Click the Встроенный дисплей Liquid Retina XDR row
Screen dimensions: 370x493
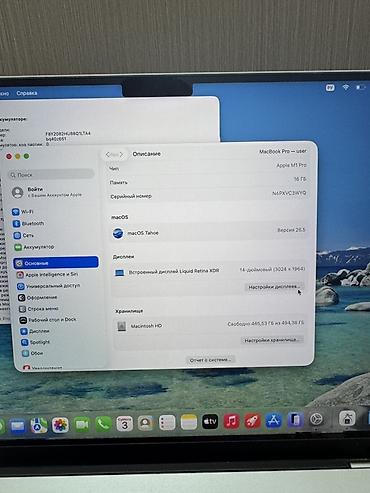click(x=209, y=271)
